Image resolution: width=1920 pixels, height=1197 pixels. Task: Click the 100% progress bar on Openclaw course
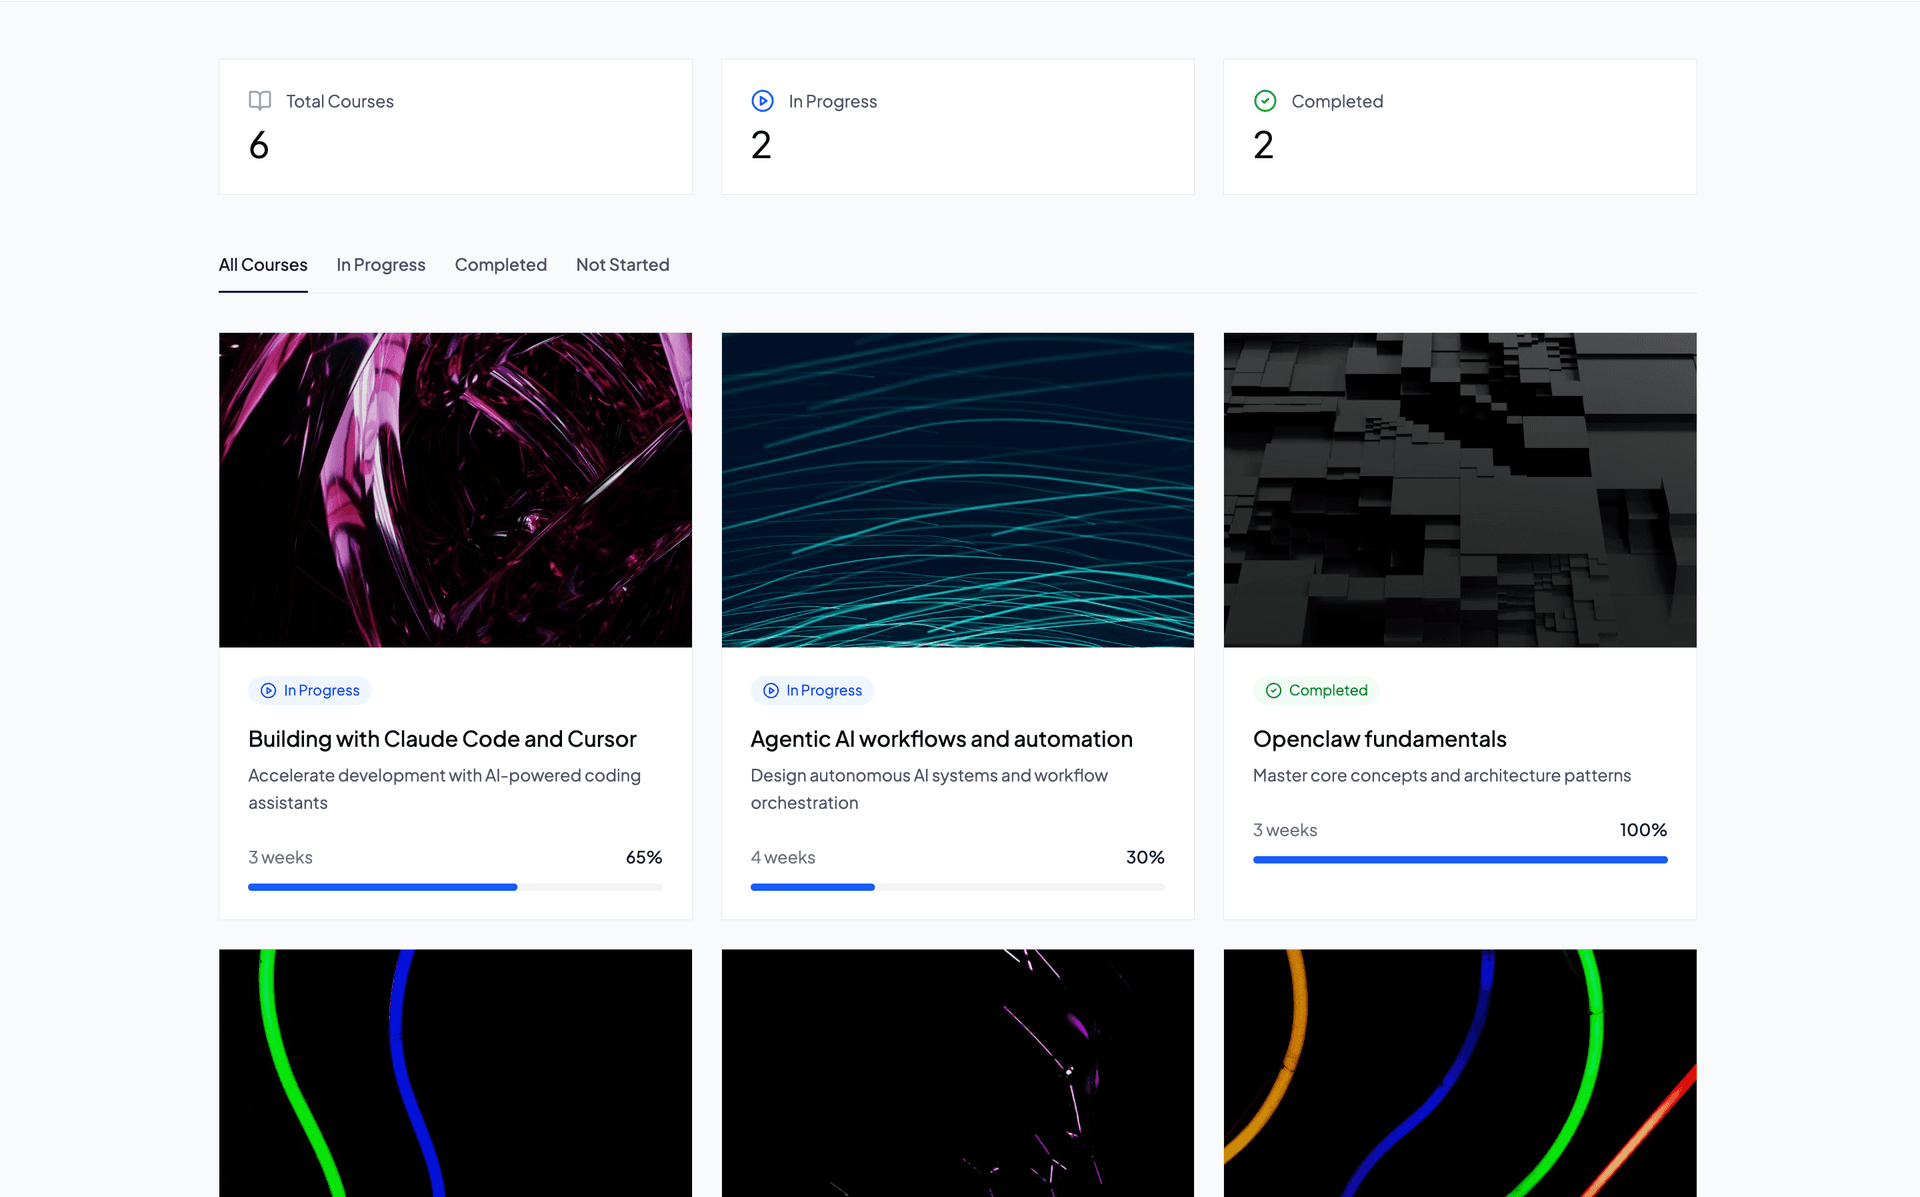coord(1459,860)
